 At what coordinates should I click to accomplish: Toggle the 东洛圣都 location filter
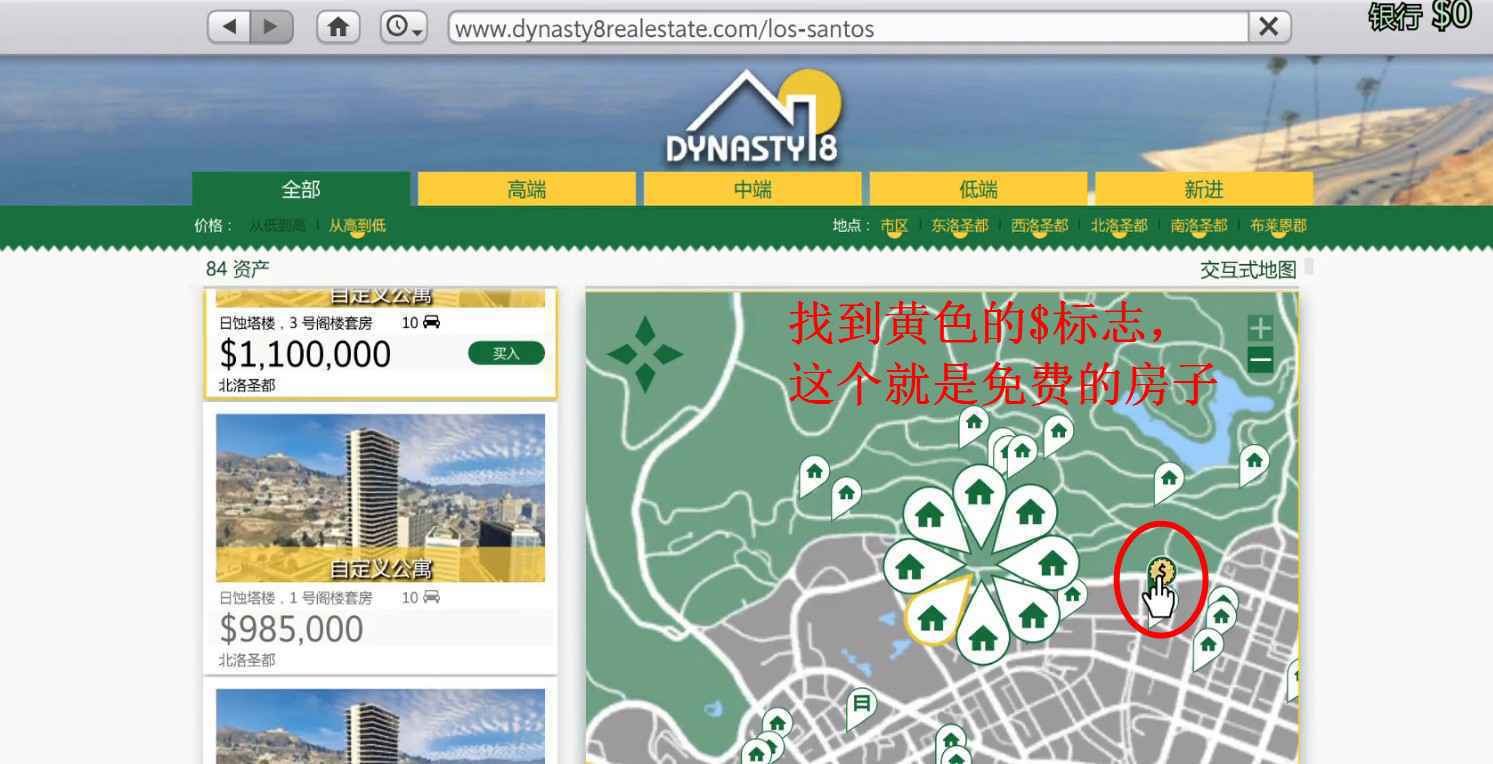(x=960, y=226)
